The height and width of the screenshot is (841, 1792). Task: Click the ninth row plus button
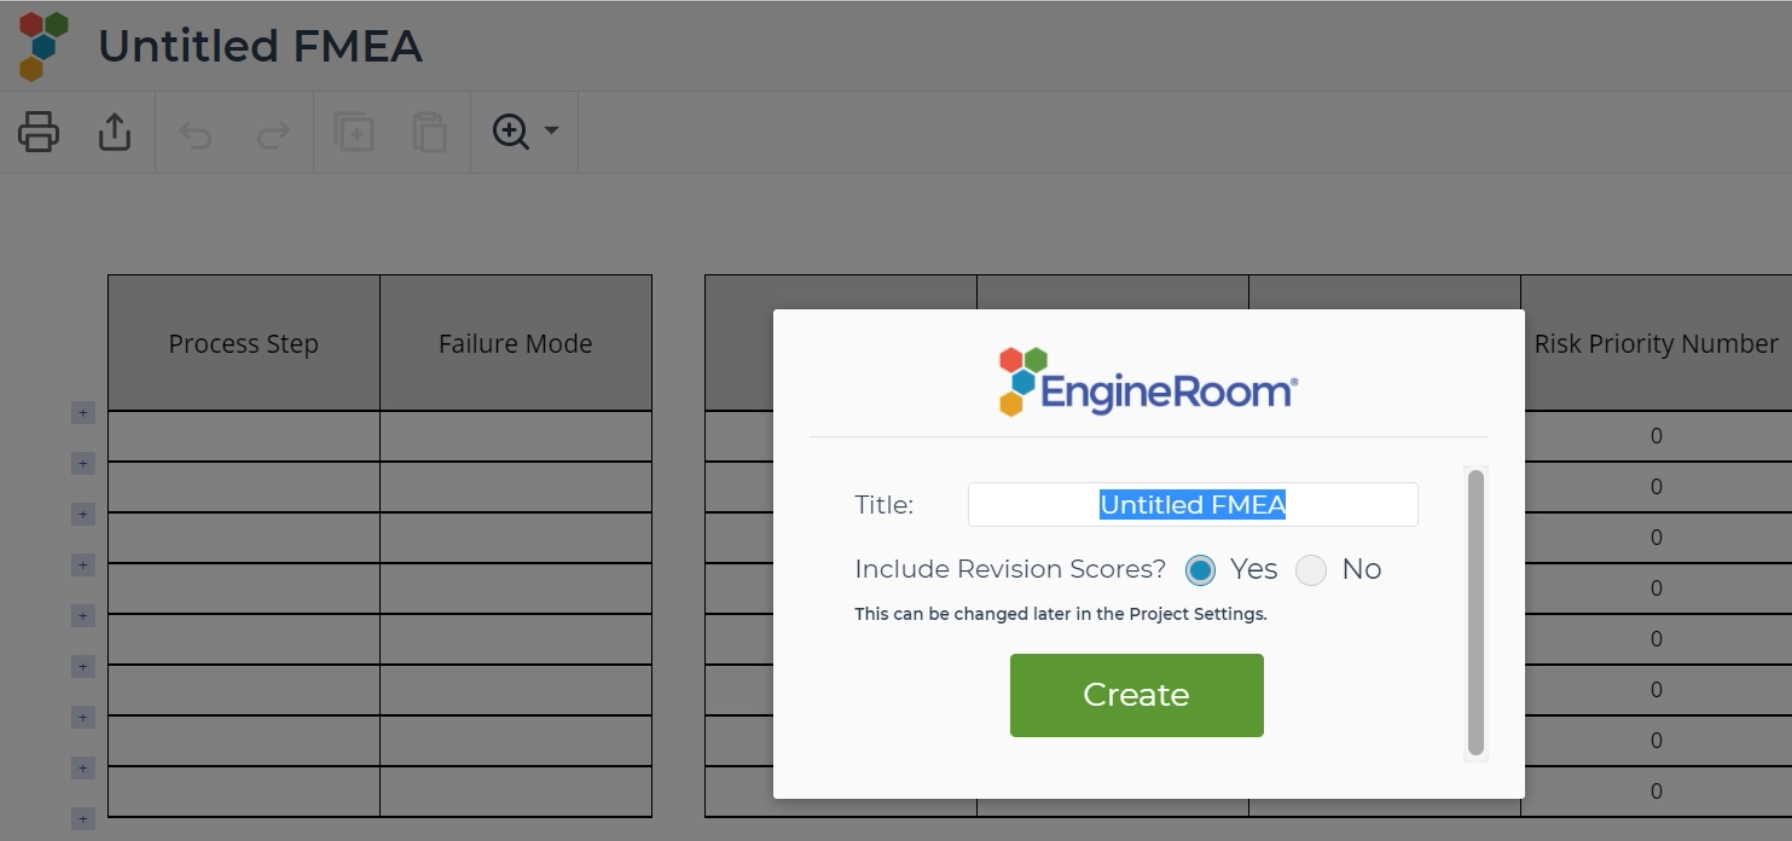(83, 820)
